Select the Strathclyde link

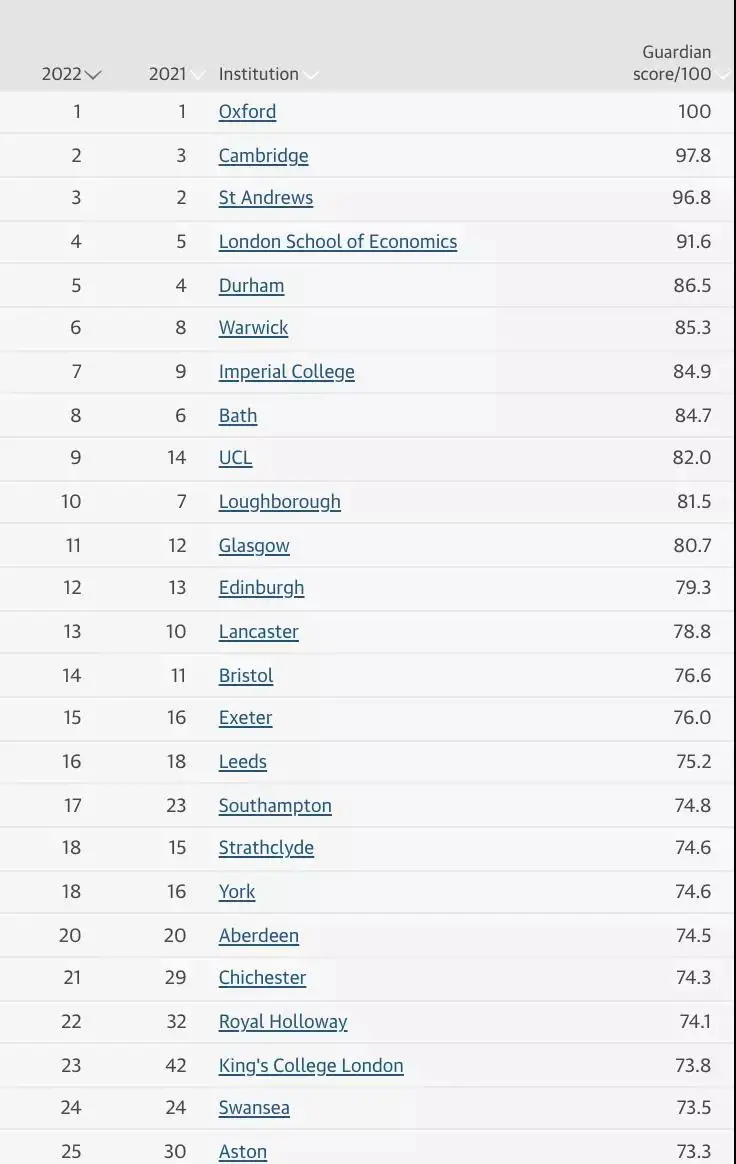click(x=266, y=848)
